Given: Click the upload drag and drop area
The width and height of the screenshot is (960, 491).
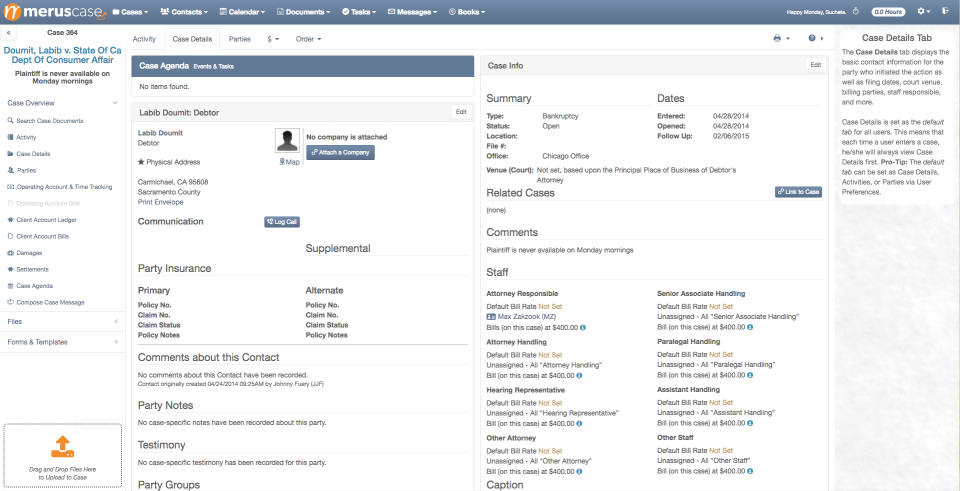Looking at the screenshot, I should (62, 457).
